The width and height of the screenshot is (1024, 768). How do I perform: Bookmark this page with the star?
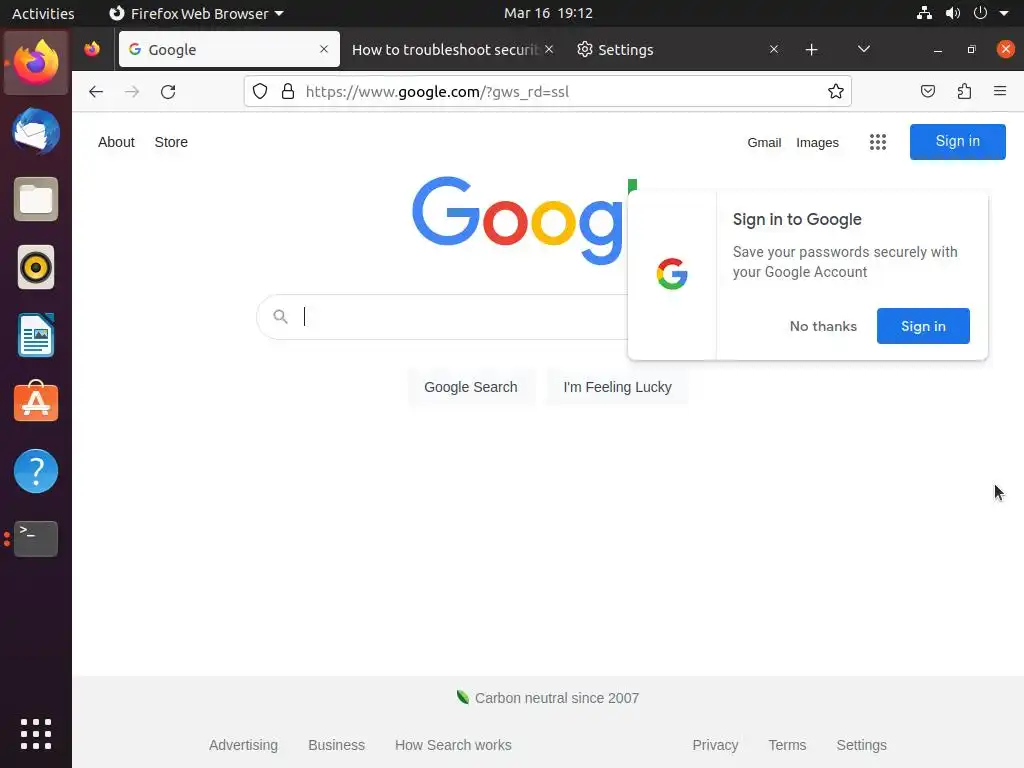(x=835, y=91)
